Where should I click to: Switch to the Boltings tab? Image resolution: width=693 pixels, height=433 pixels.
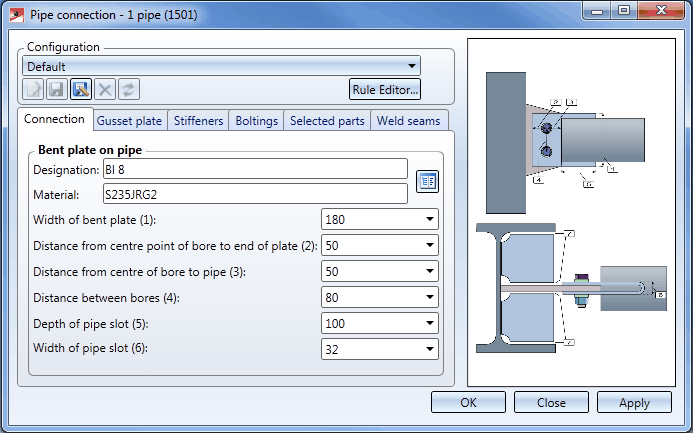[256, 121]
